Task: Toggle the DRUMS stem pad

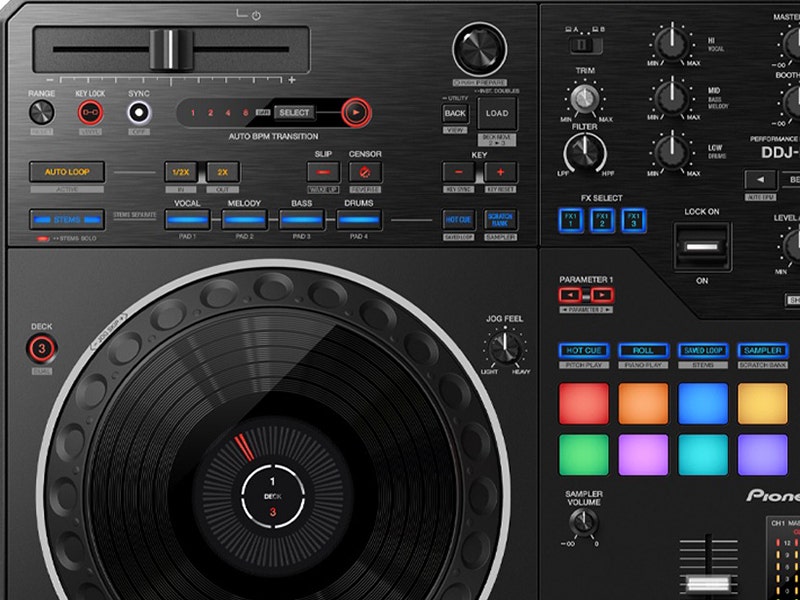Action: (359, 220)
